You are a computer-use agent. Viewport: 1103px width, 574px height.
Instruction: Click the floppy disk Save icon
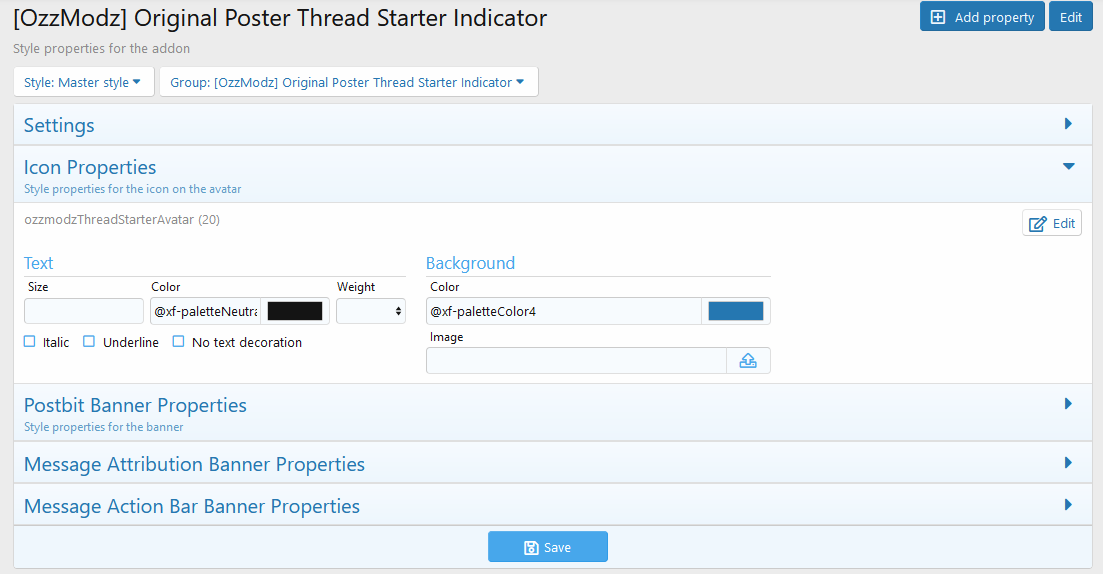point(532,547)
